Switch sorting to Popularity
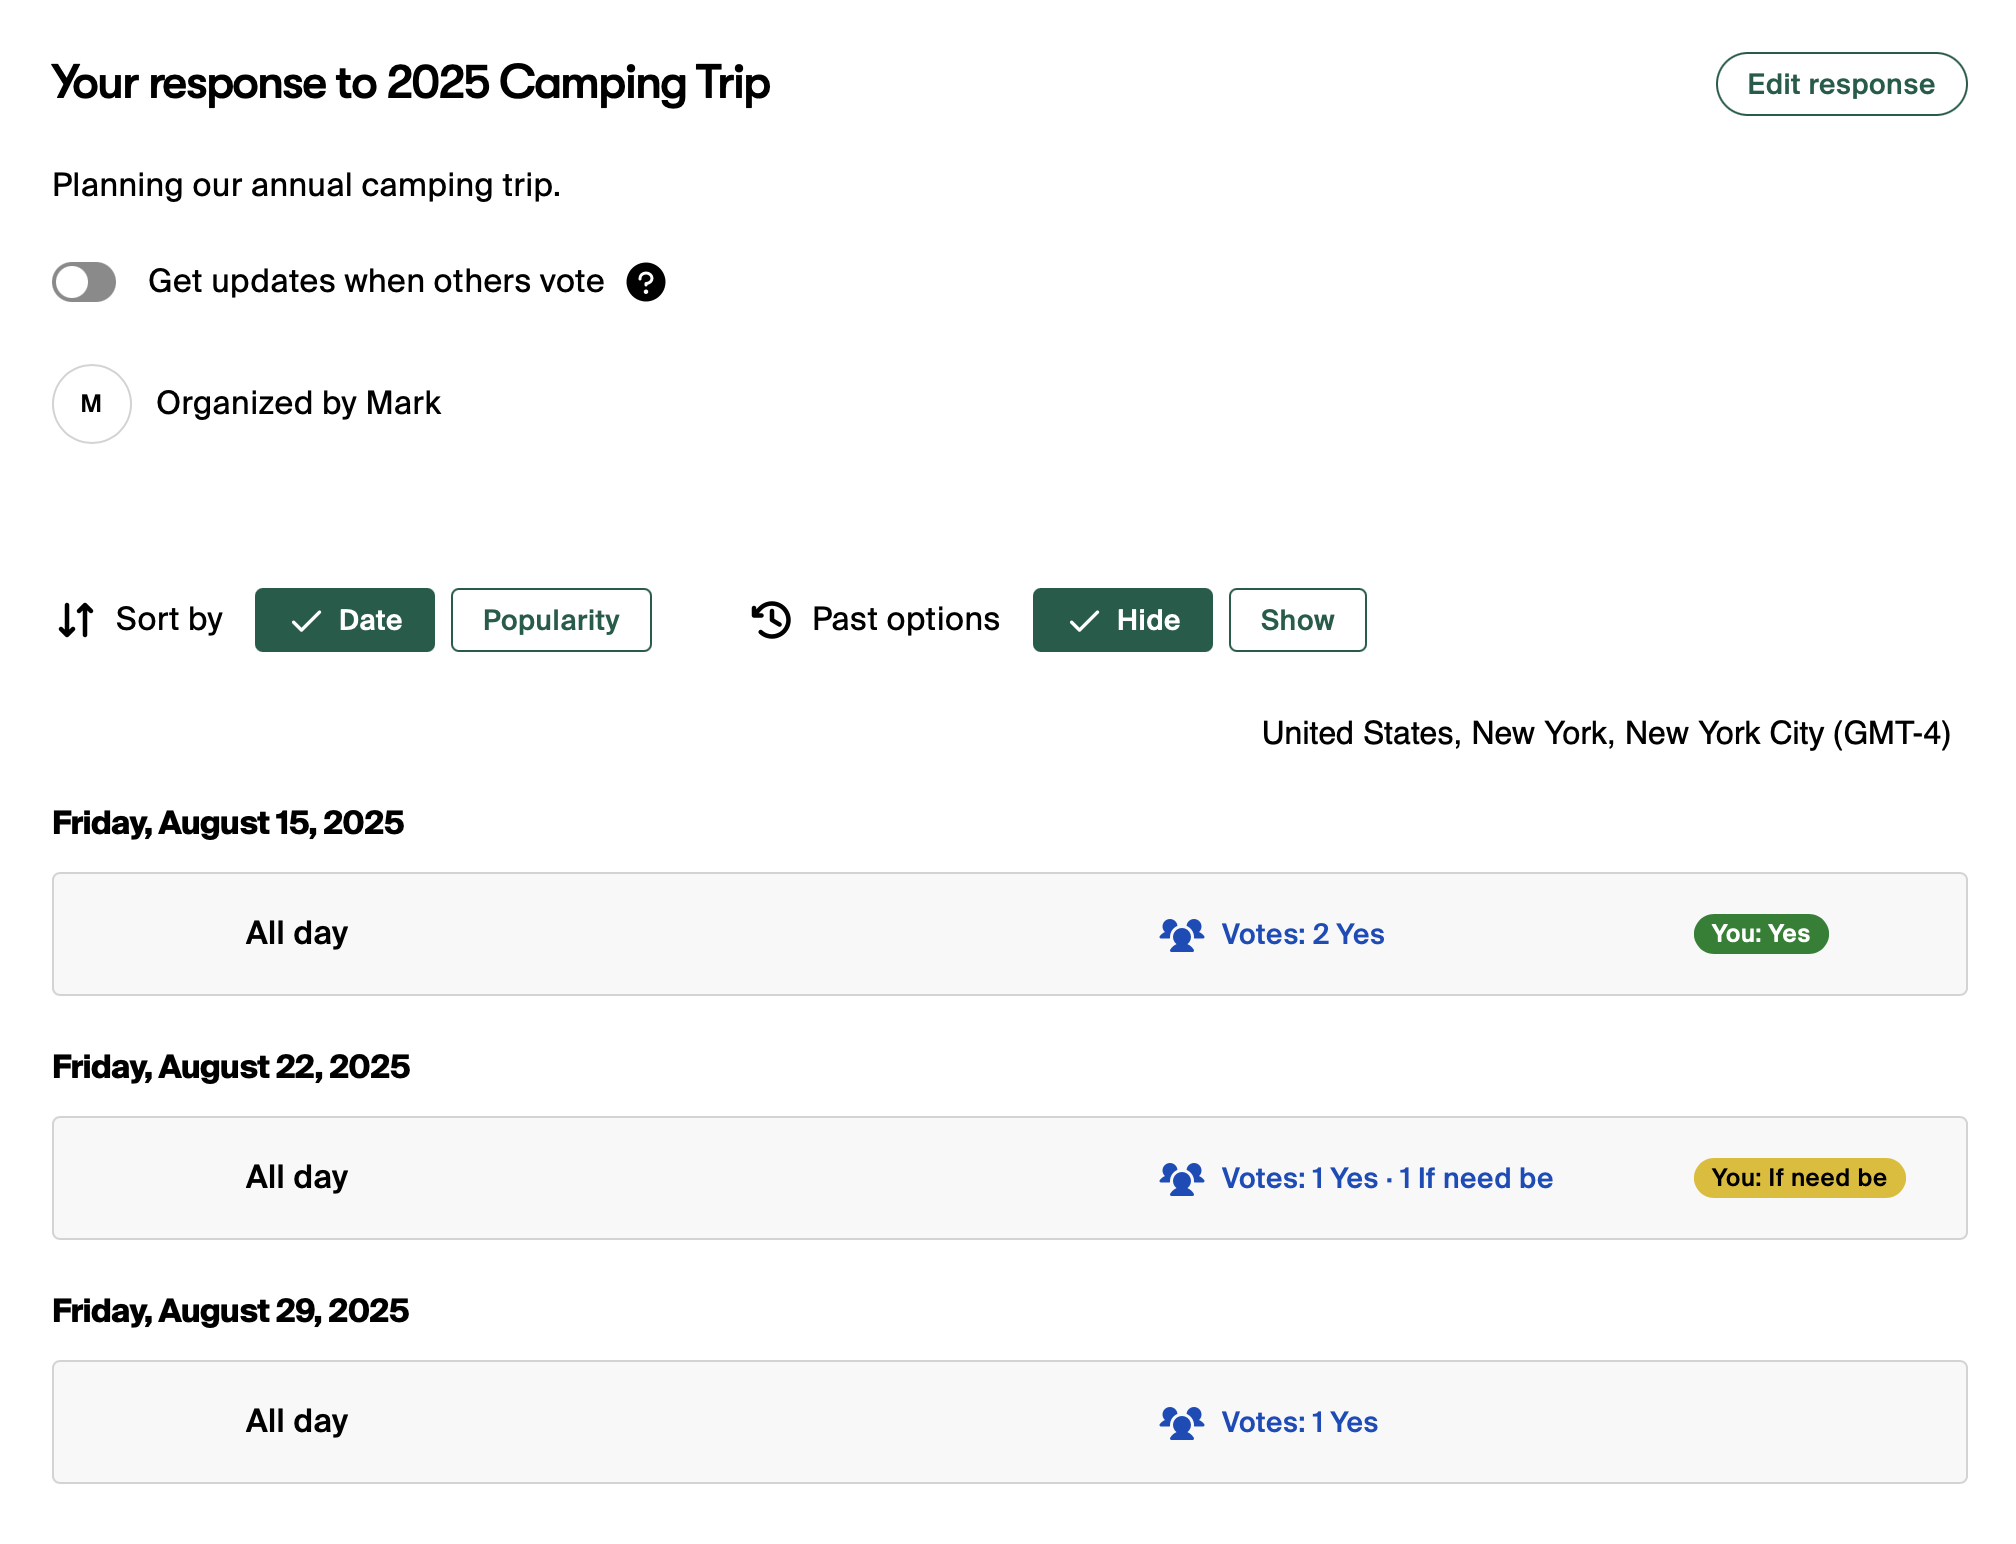The image size is (2016, 1544). tap(551, 620)
